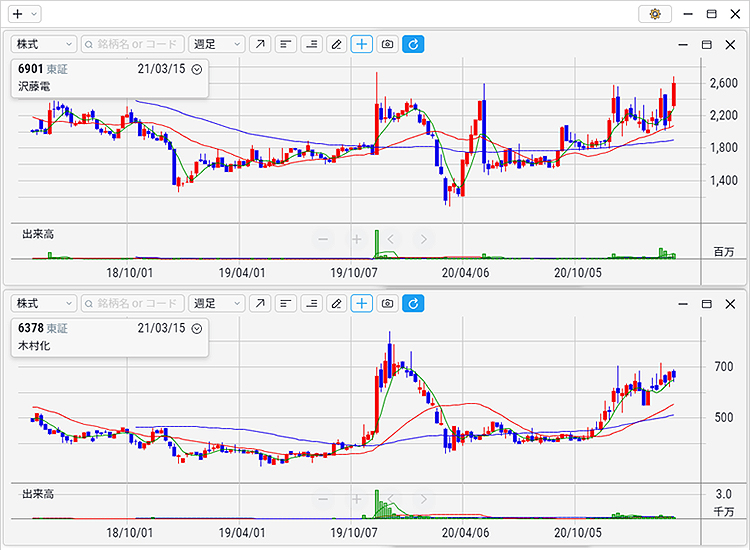Click the camera snapshot icon in the upper chart
750x550 pixels.
click(x=387, y=44)
